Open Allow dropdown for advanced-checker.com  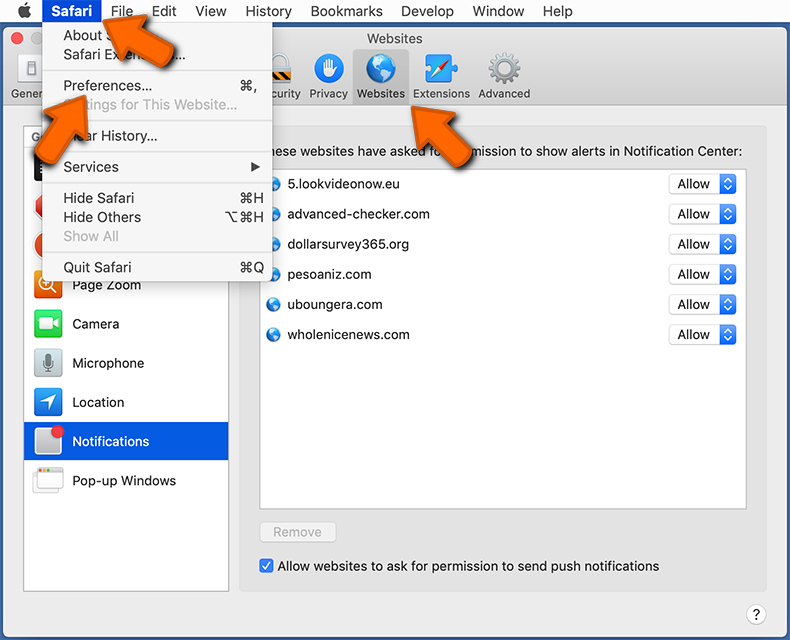coord(702,214)
